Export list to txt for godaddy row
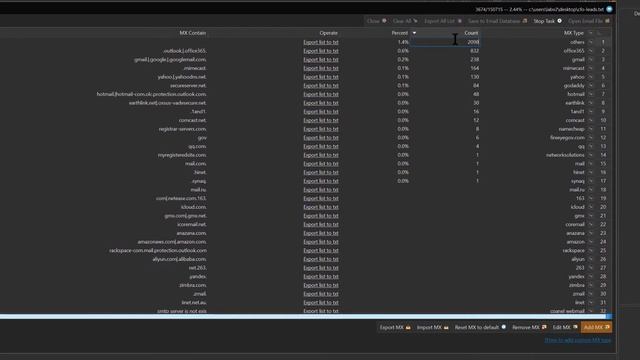The image size is (640, 360). pyautogui.click(x=321, y=86)
